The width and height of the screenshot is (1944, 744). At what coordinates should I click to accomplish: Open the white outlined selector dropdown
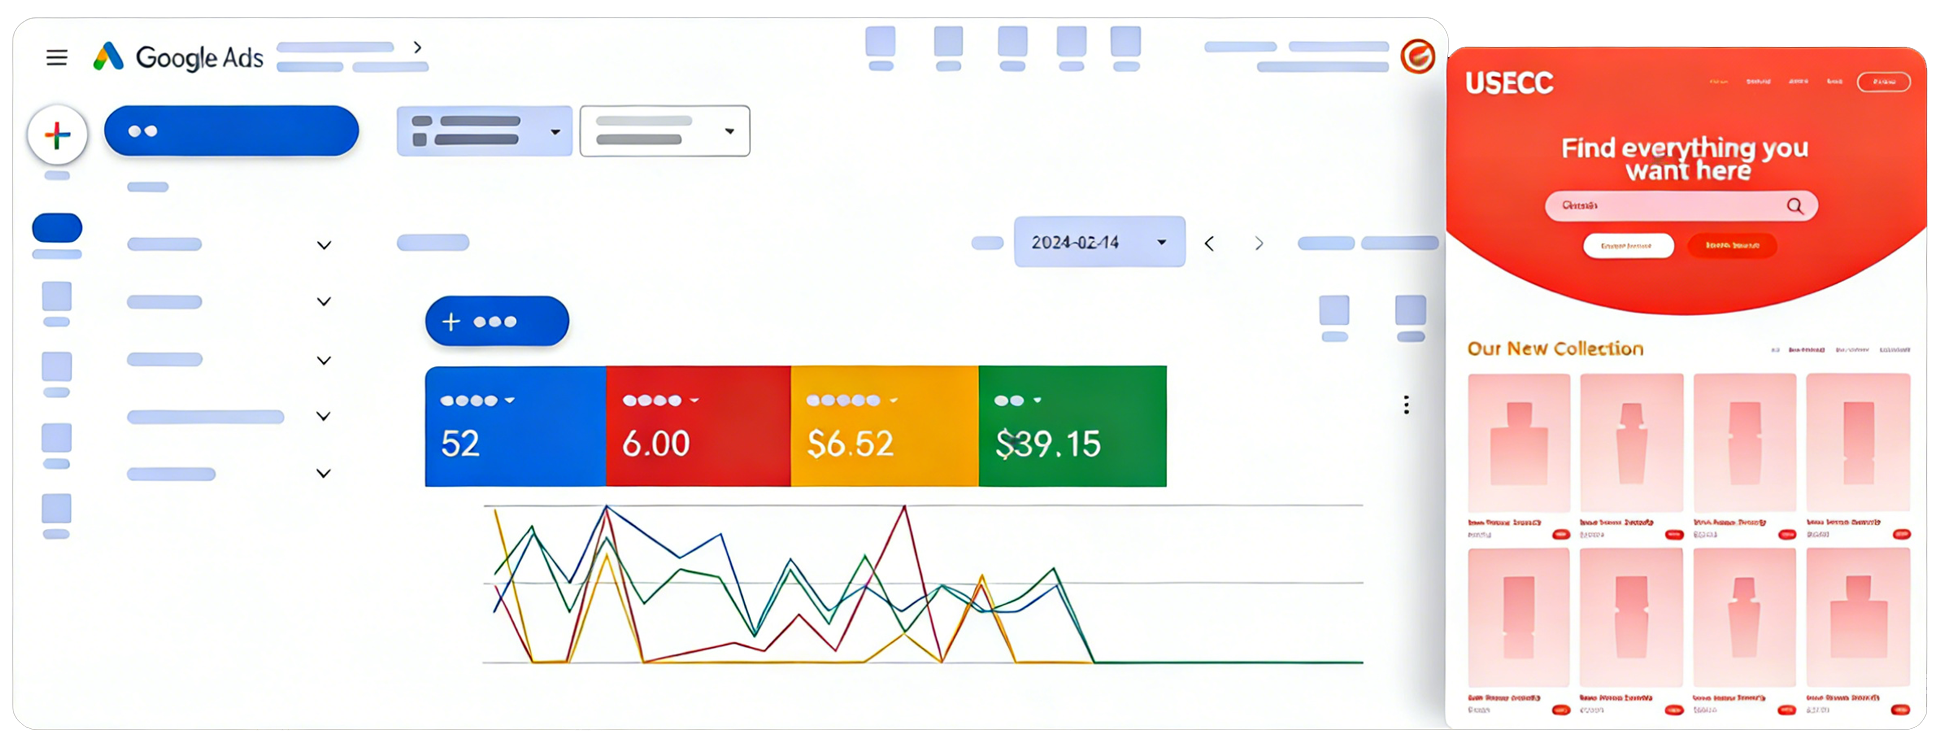coord(665,131)
